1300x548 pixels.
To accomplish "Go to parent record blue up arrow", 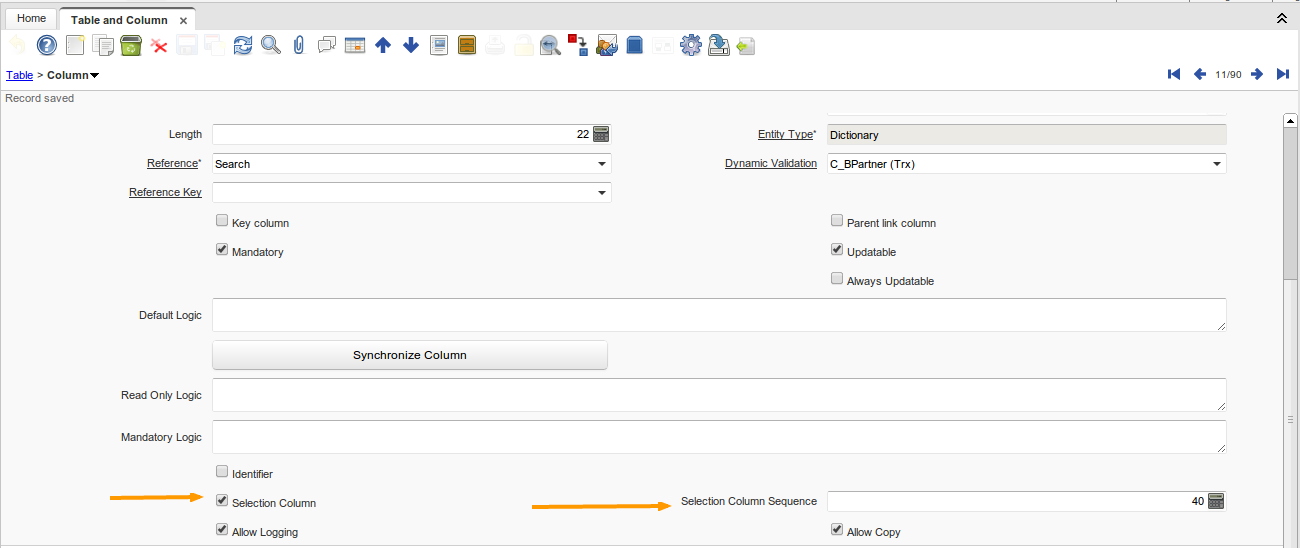I will (382, 45).
